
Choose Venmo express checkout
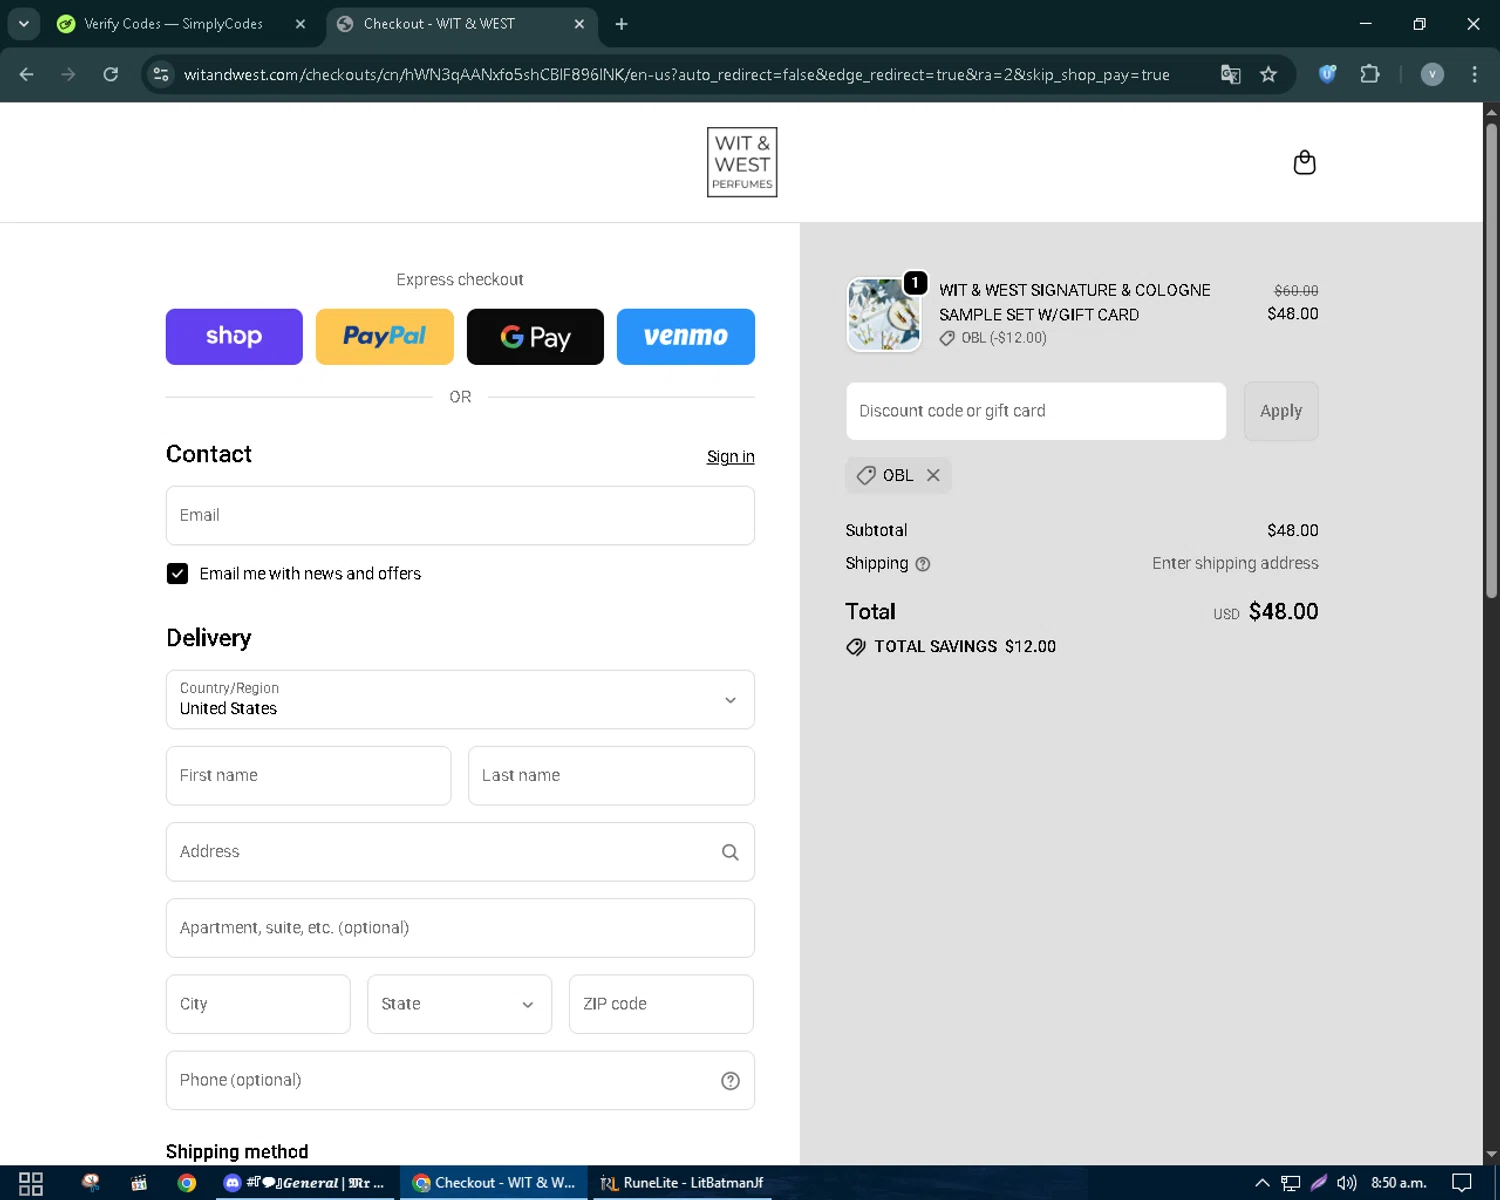pyautogui.click(x=686, y=337)
